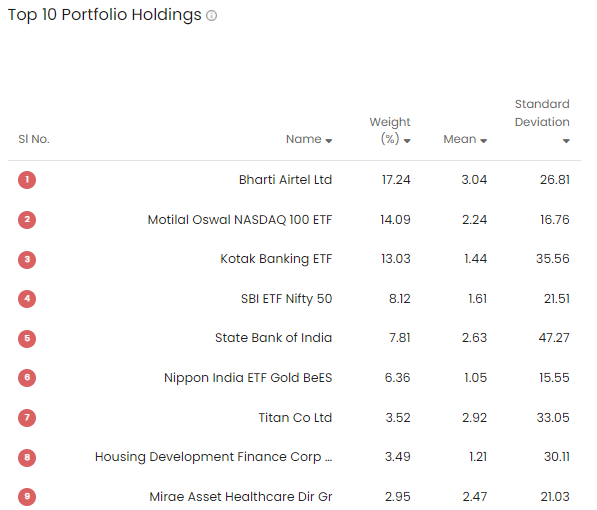Image resolution: width=597 pixels, height=510 pixels.
Task: Click the red number 3 badge
Action: coord(27,260)
